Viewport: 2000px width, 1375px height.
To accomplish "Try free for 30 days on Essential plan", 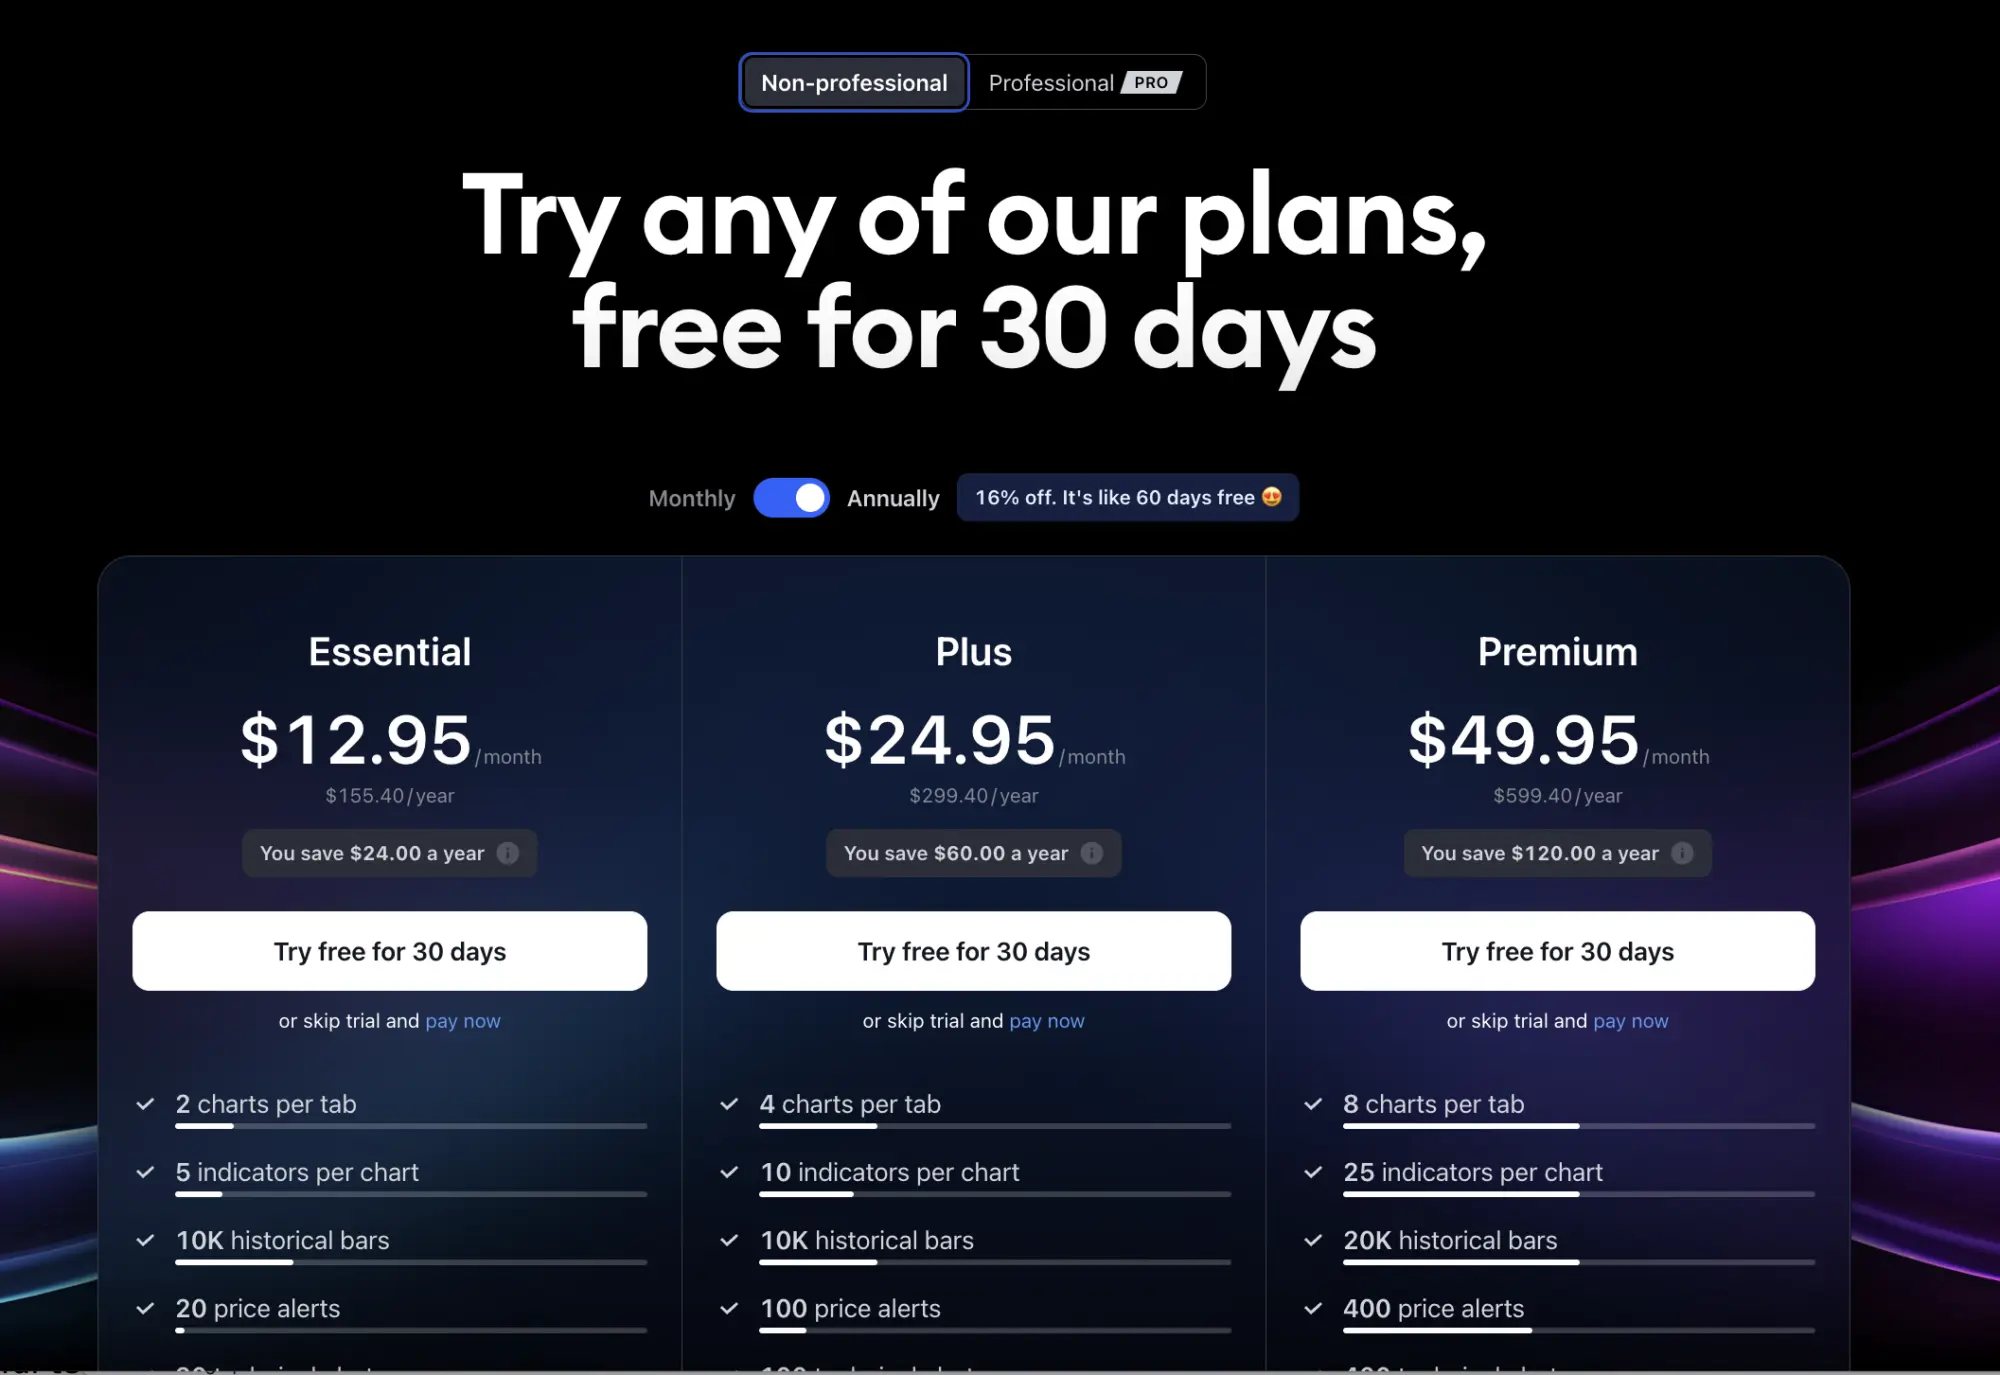I will [x=389, y=950].
